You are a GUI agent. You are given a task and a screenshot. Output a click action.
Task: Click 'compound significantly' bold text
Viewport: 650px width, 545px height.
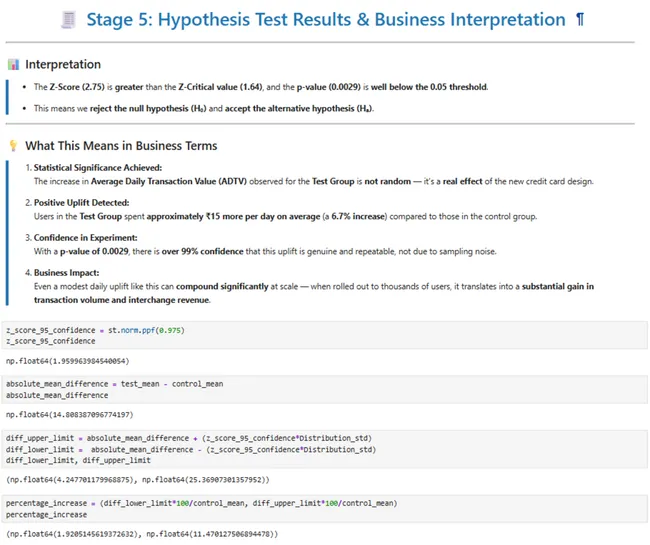[222, 286]
